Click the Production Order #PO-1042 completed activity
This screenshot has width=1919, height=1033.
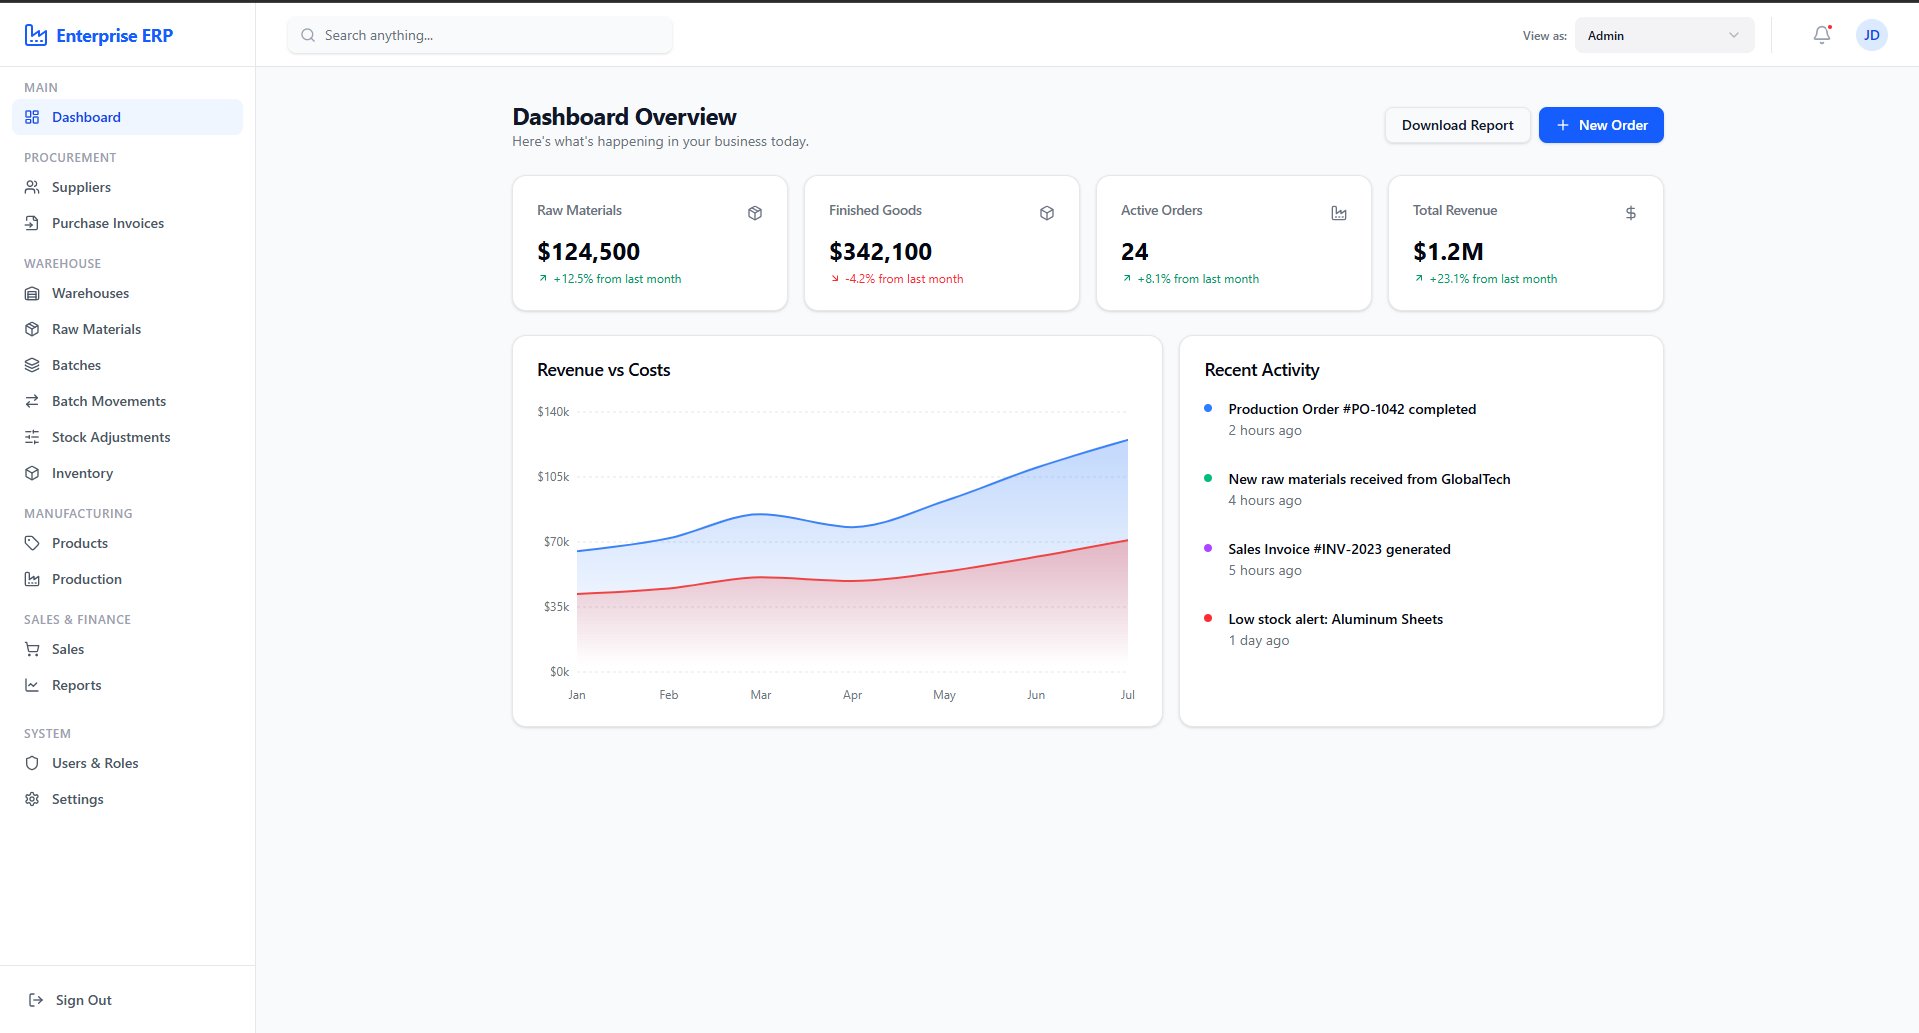pyautogui.click(x=1351, y=409)
